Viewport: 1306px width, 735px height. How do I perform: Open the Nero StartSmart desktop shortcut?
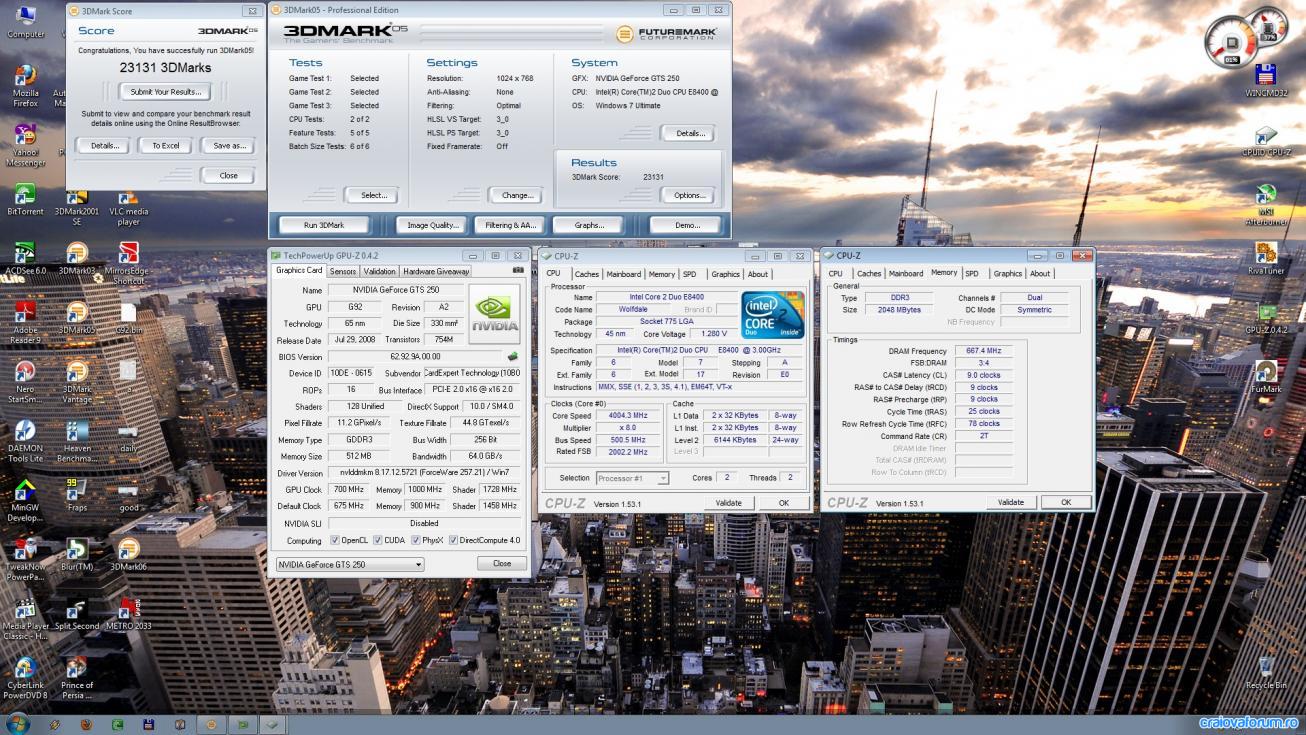pos(25,381)
